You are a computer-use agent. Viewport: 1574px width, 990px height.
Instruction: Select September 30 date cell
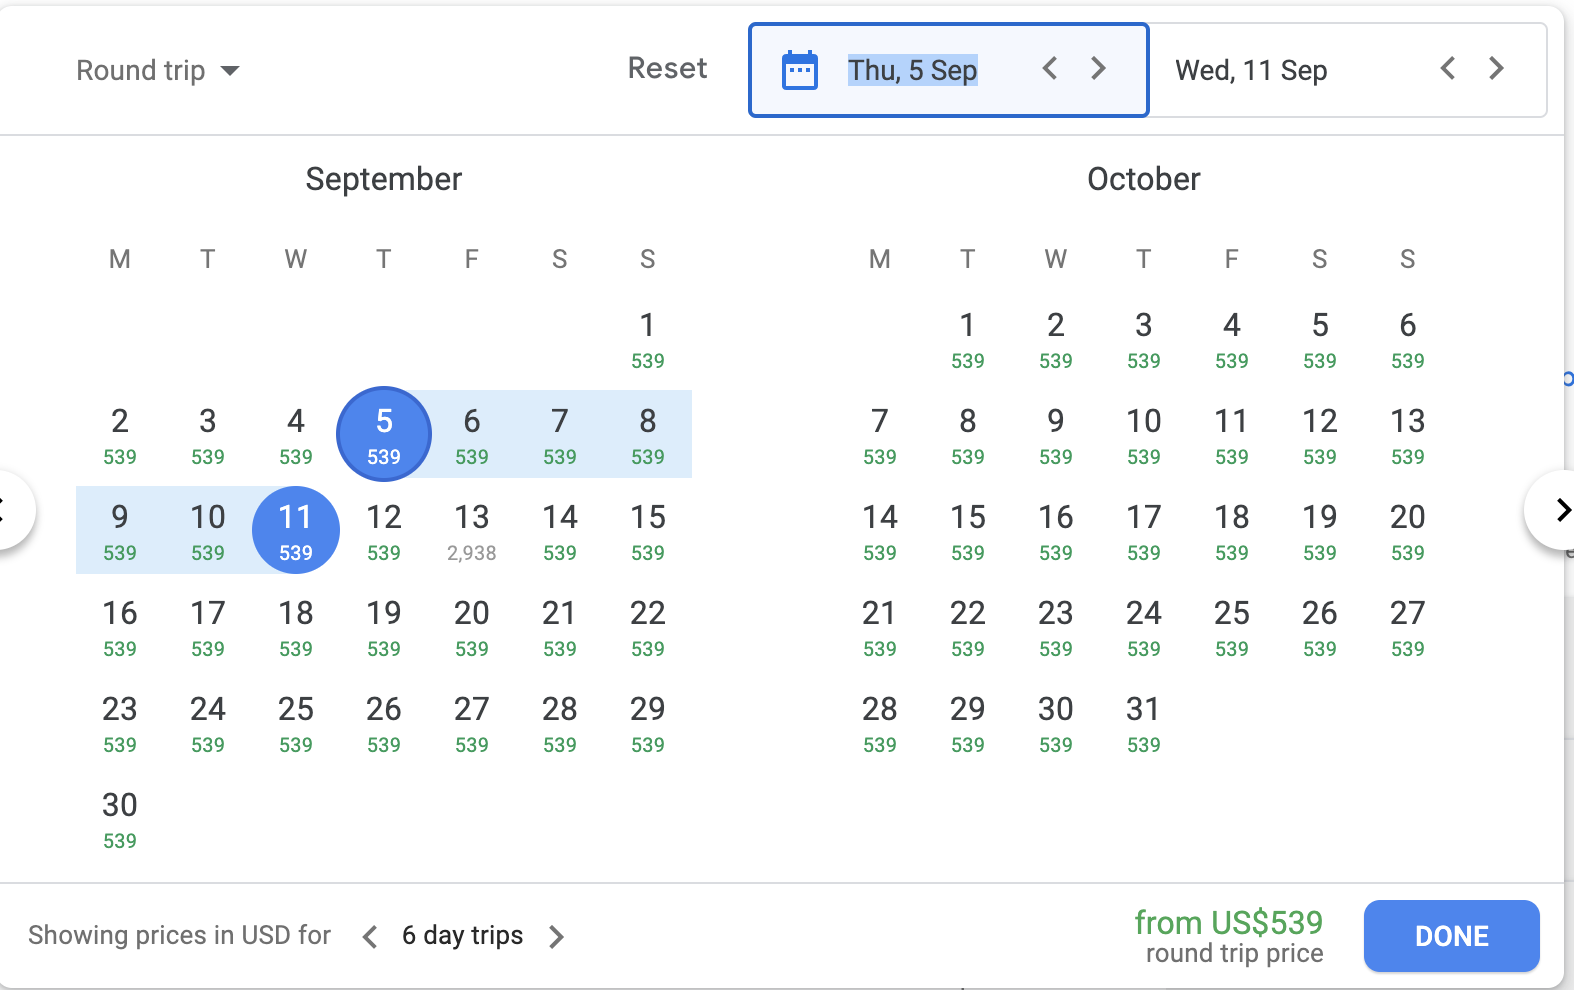click(x=120, y=818)
